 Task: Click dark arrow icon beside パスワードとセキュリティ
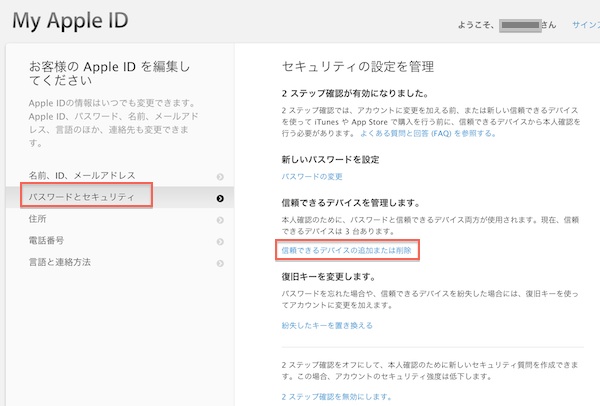220,198
